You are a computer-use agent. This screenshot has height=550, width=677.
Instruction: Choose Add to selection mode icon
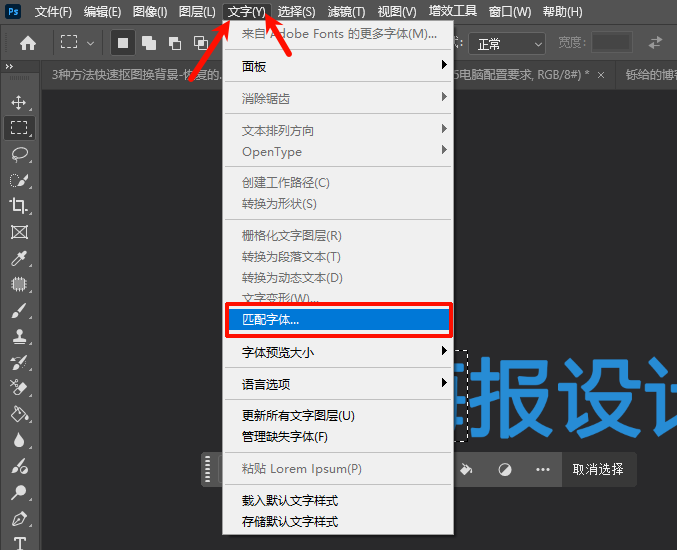(x=149, y=43)
